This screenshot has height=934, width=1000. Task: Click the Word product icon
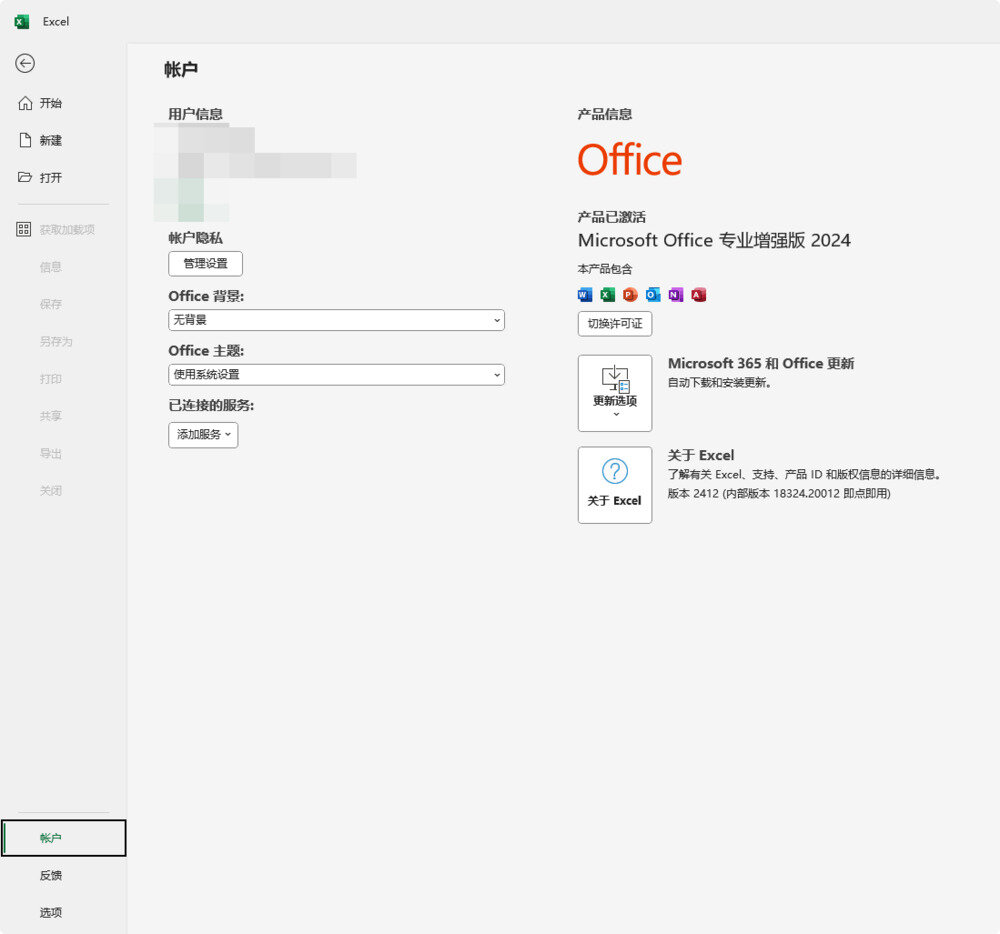(585, 294)
